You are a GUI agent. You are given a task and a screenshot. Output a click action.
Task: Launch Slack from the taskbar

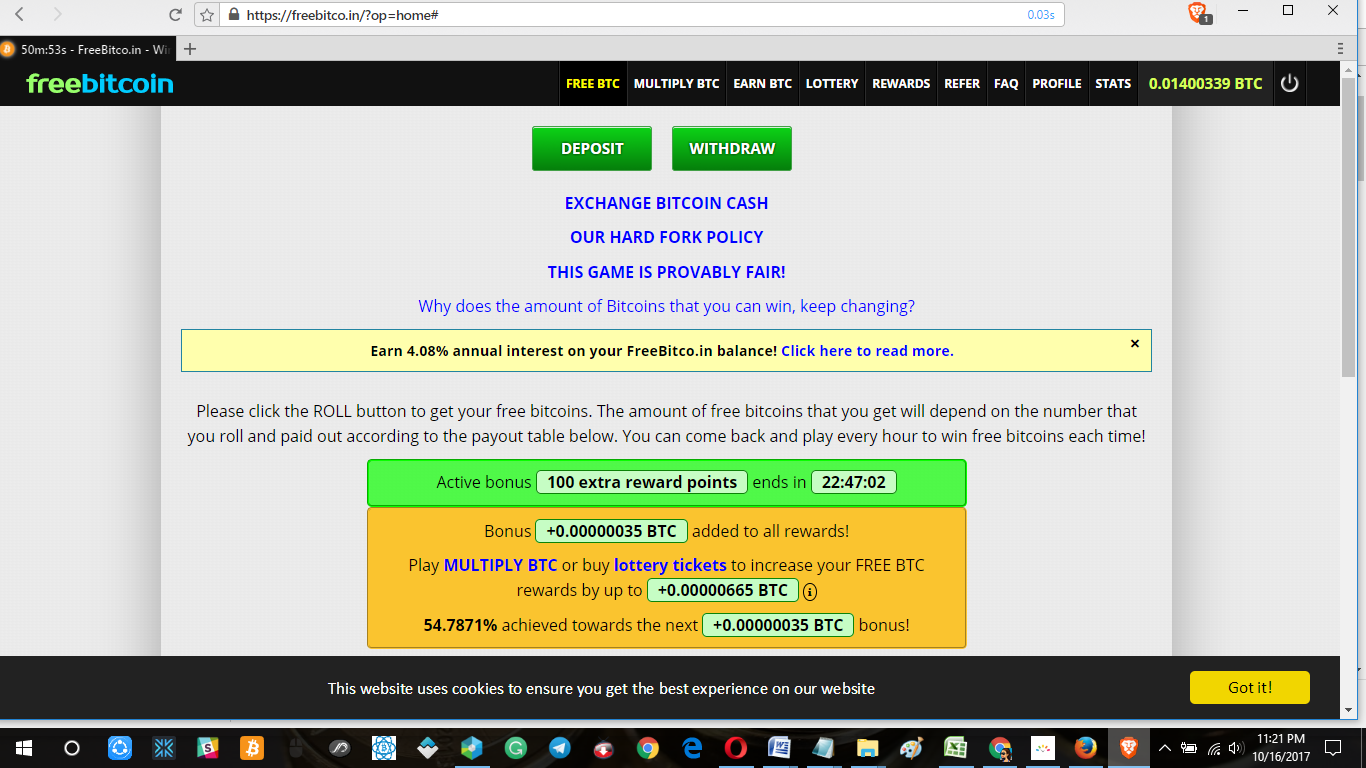coord(207,748)
